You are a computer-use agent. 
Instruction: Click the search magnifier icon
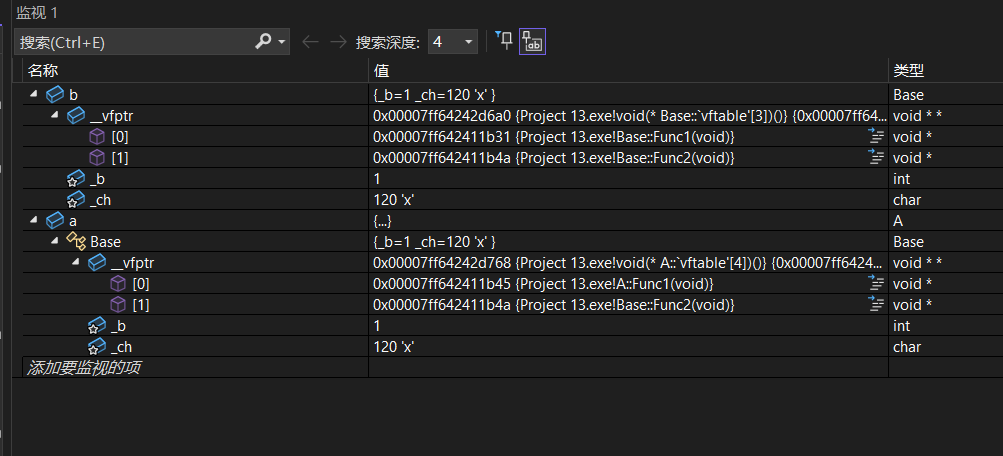click(x=263, y=42)
